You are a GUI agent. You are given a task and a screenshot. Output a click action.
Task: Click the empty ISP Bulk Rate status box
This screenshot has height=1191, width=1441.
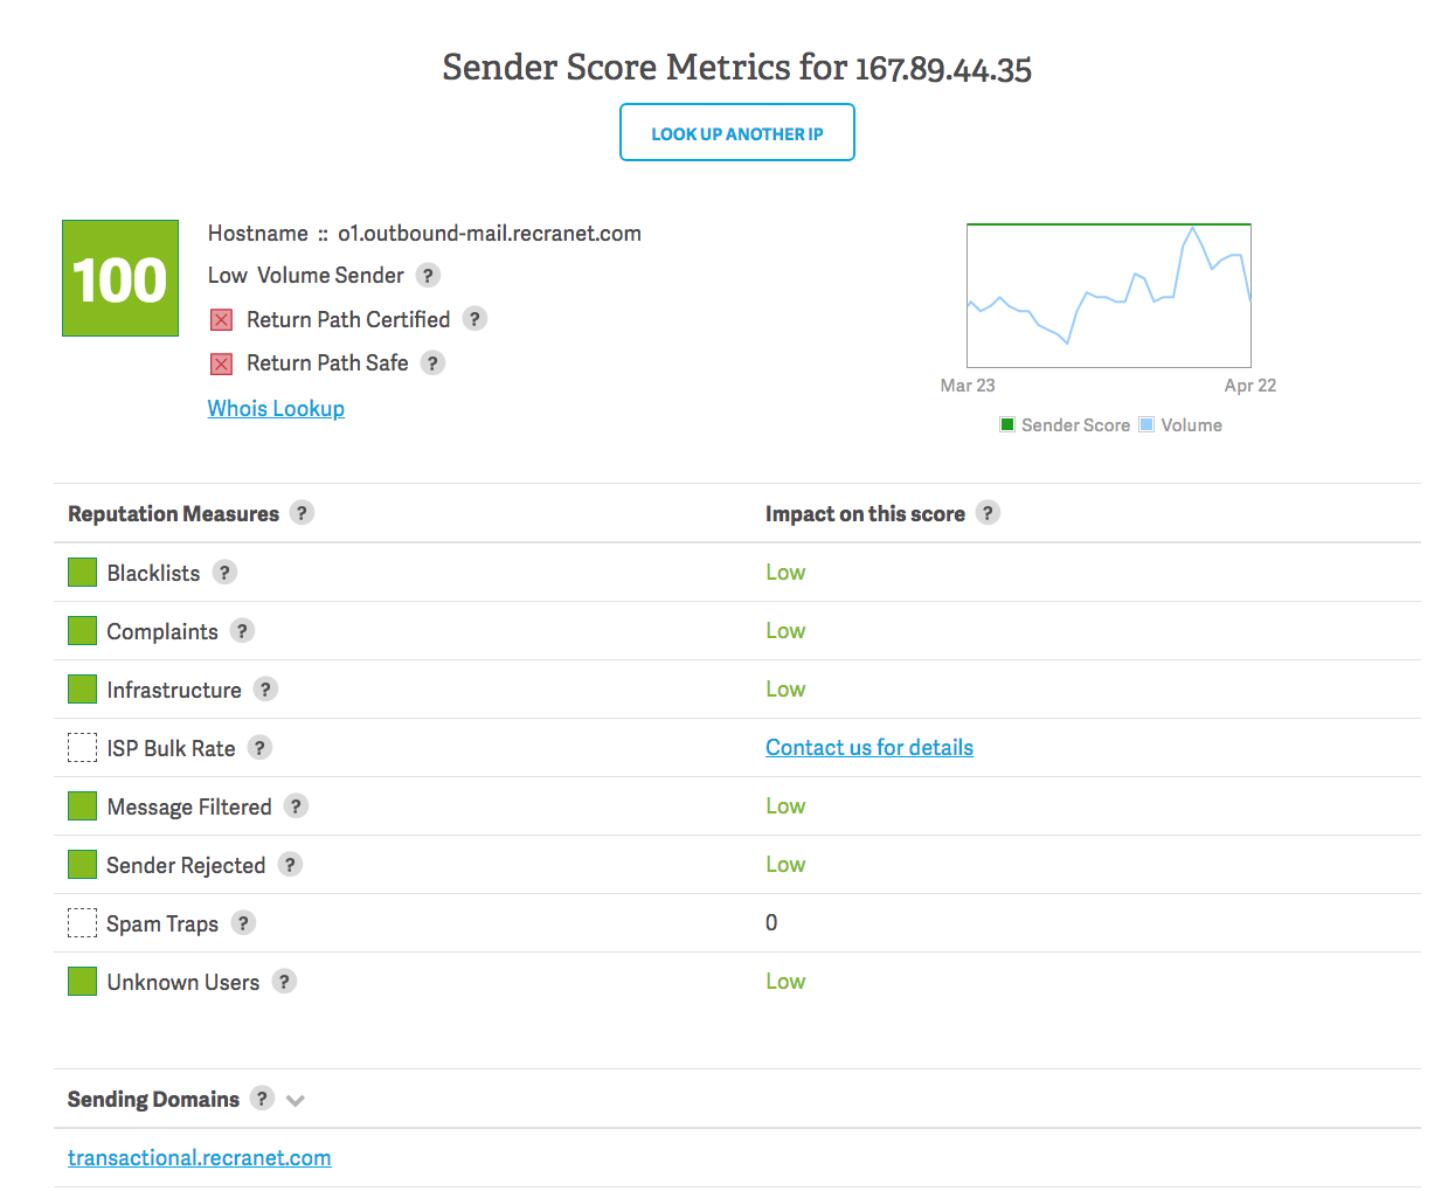coord(82,748)
